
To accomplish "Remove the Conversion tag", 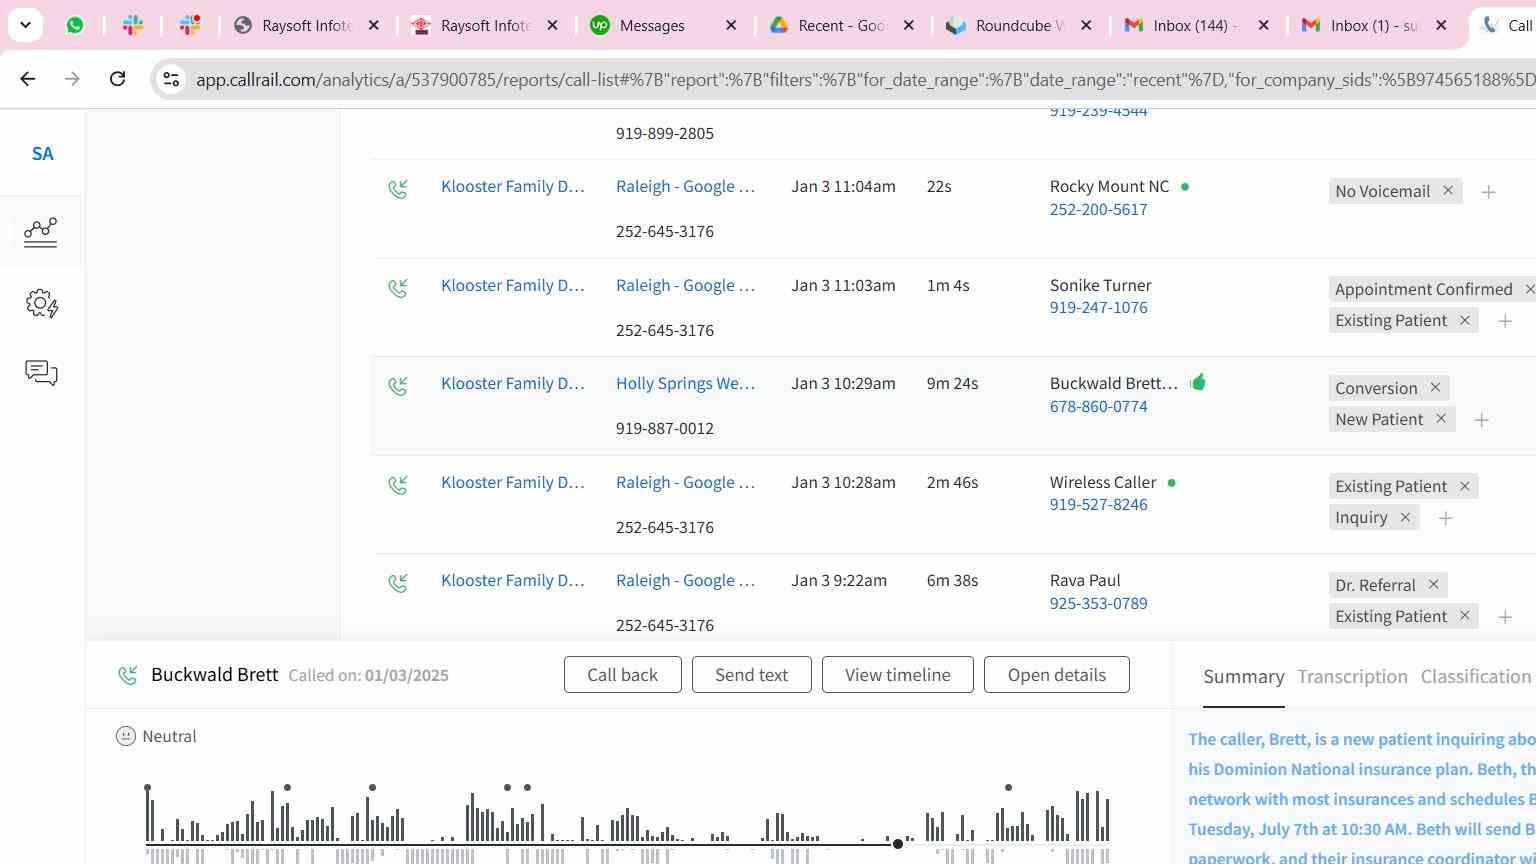I will click(1435, 387).
